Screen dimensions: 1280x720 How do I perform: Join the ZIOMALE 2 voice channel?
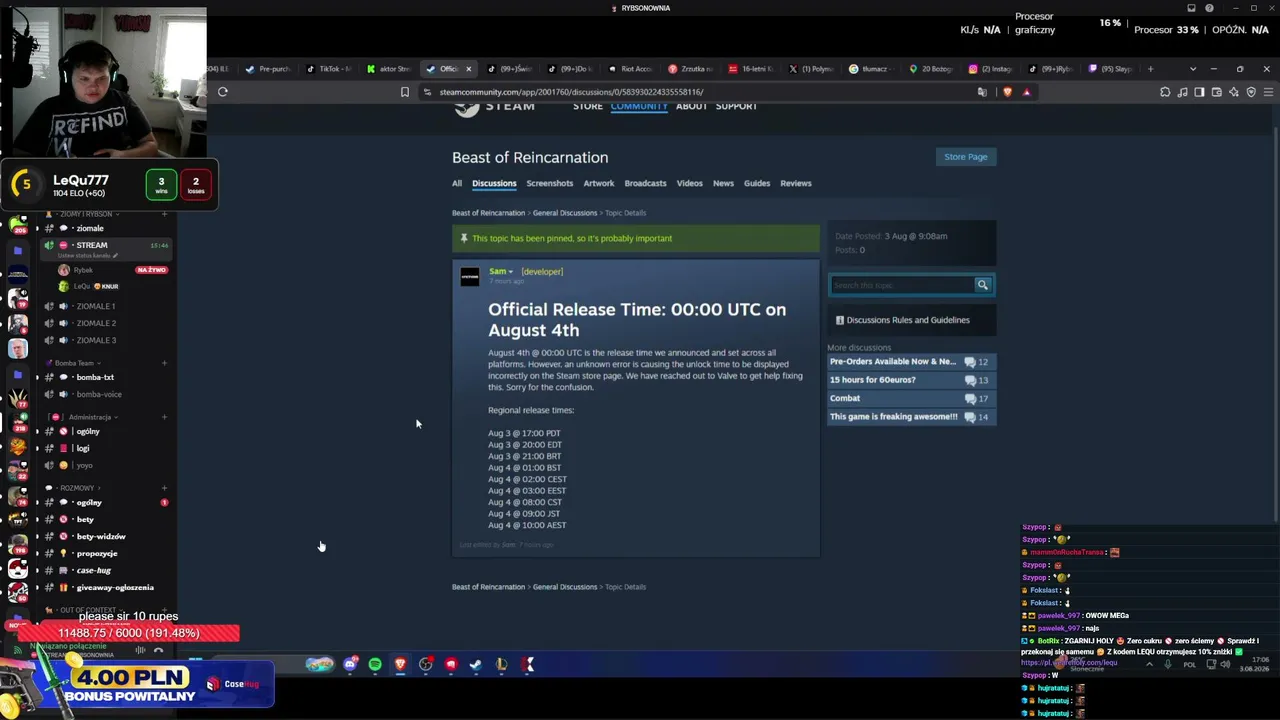[x=96, y=323]
